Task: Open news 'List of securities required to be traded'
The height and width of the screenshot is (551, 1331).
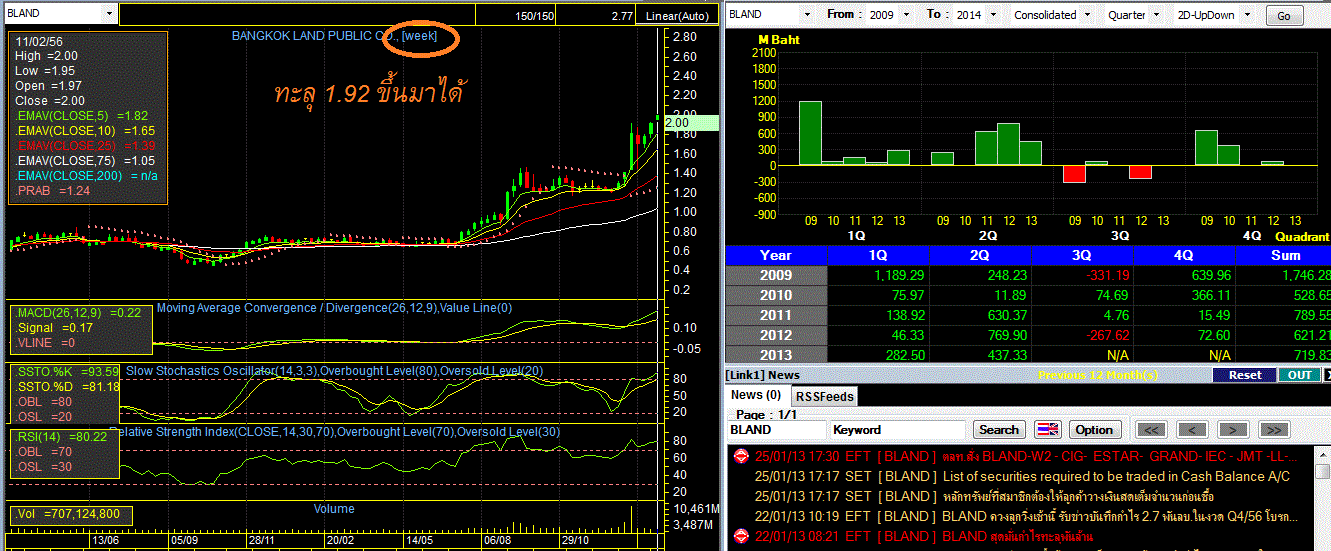Action: pyautogui.click(x=1116, y=476)
